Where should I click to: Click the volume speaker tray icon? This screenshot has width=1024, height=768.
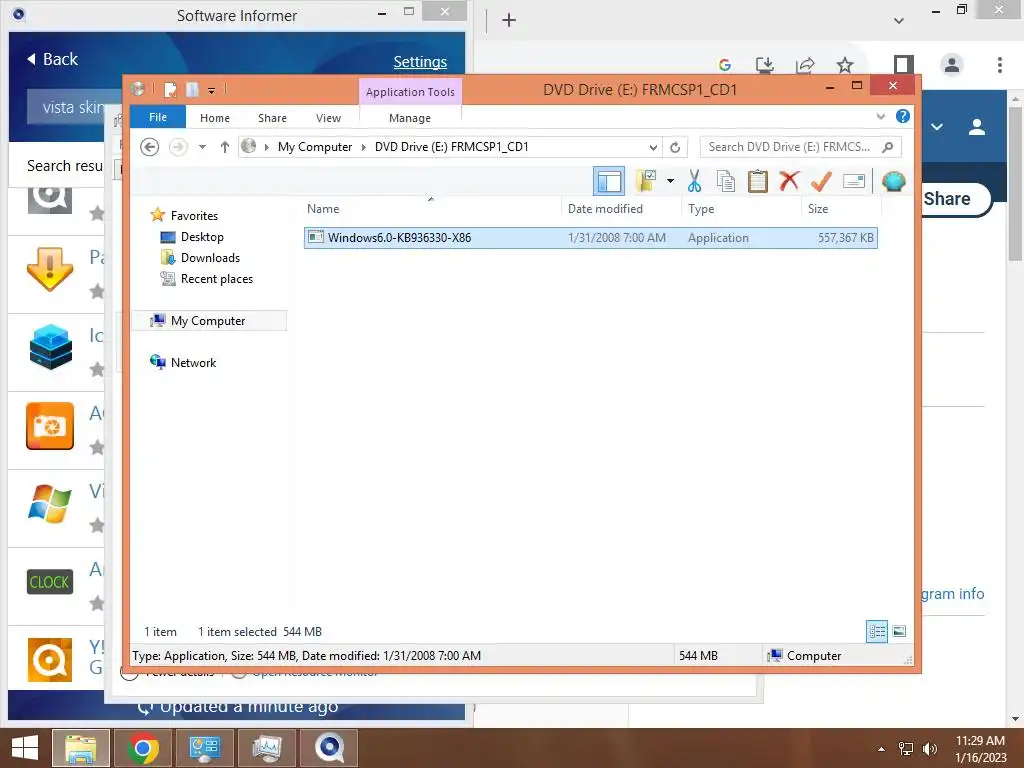pos(930,749)
